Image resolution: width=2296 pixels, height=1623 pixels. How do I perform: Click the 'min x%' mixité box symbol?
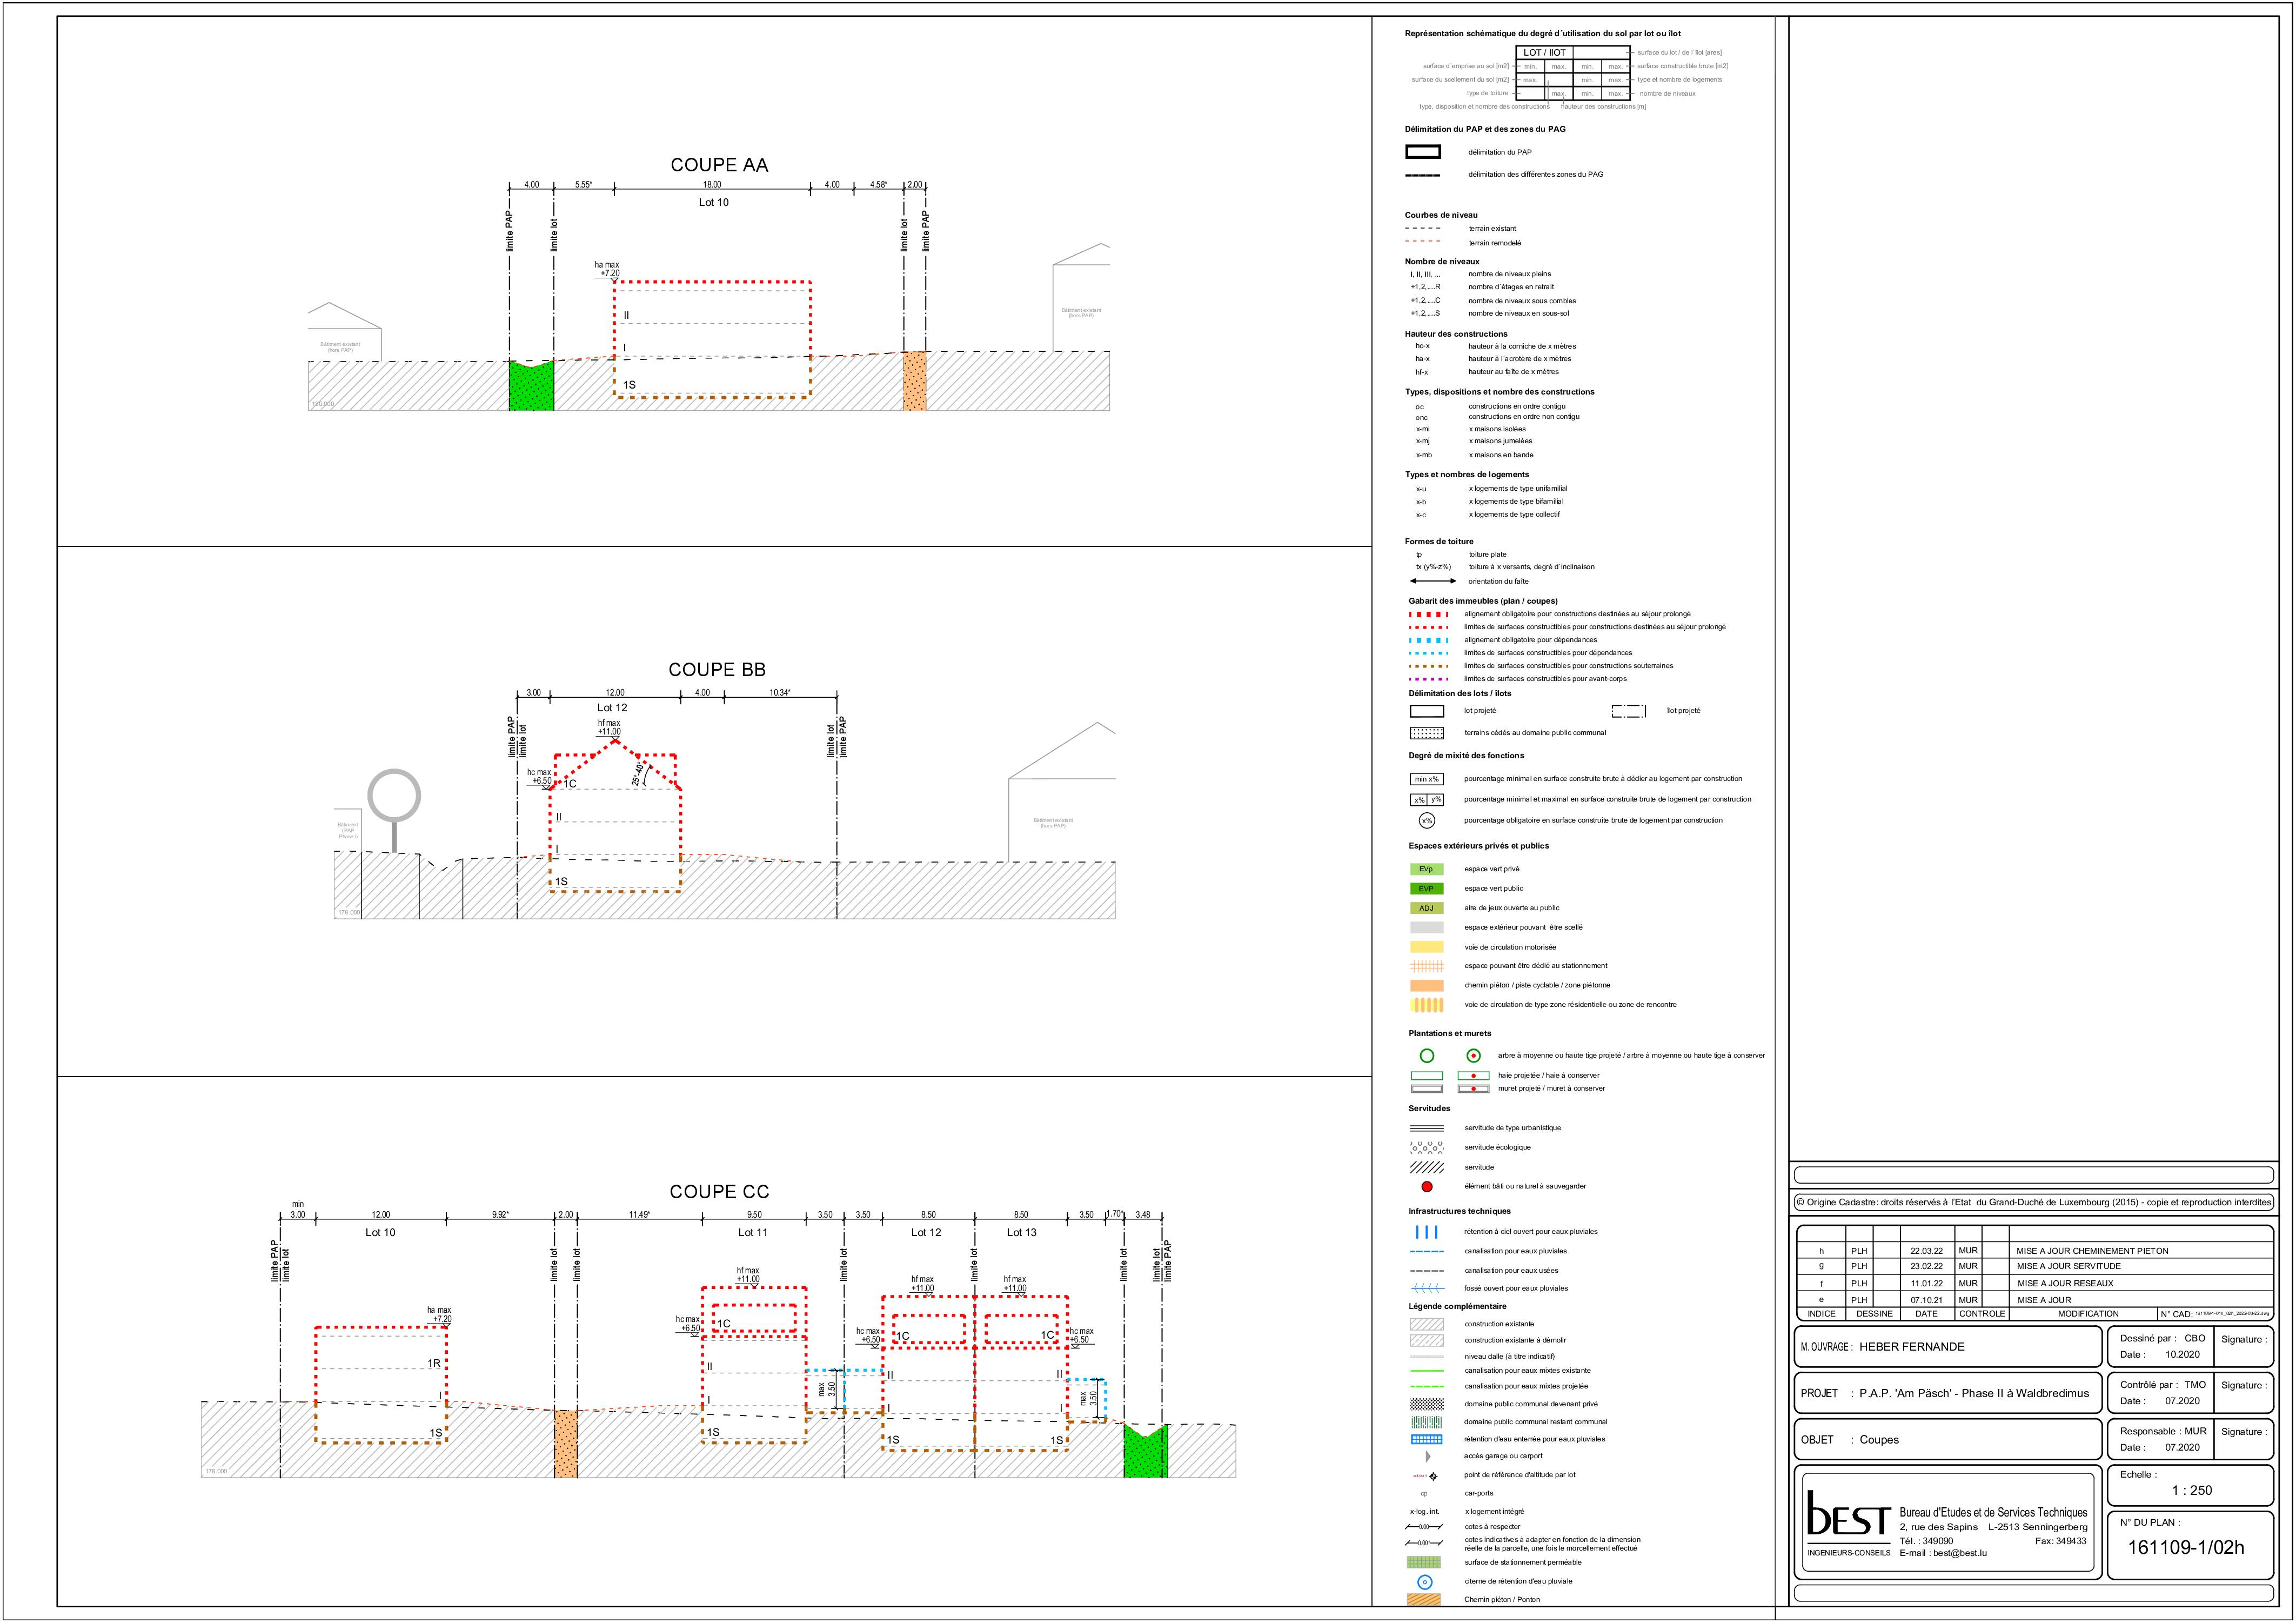1426,779
